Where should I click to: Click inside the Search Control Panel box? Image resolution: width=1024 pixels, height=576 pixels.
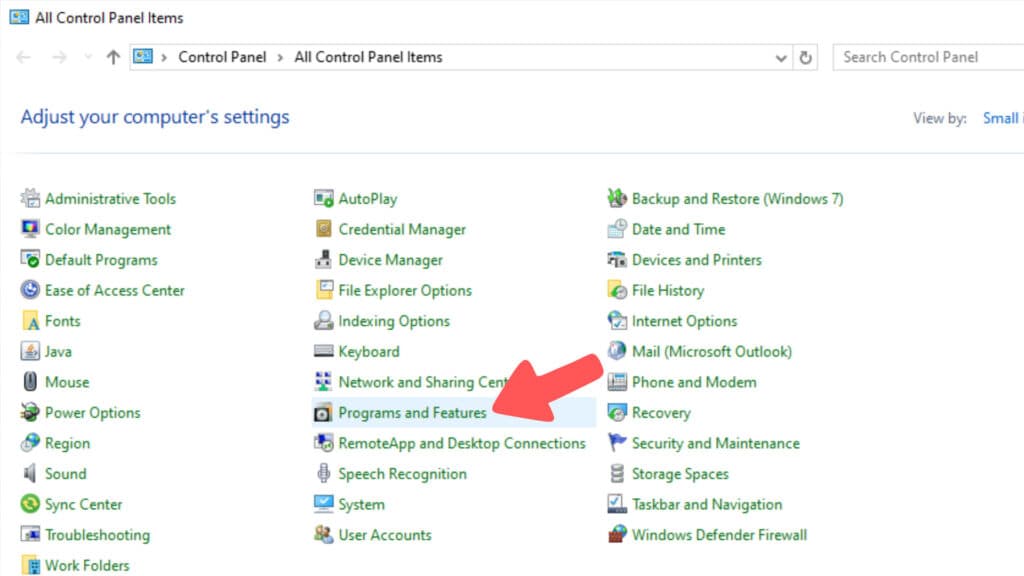click(924, 57)
